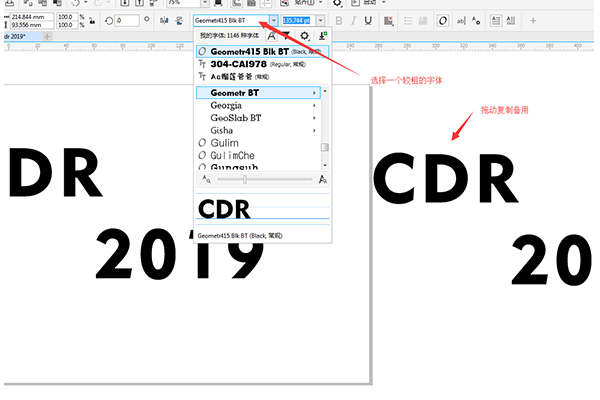Select the third recent Chinese font

click(262, 77)
